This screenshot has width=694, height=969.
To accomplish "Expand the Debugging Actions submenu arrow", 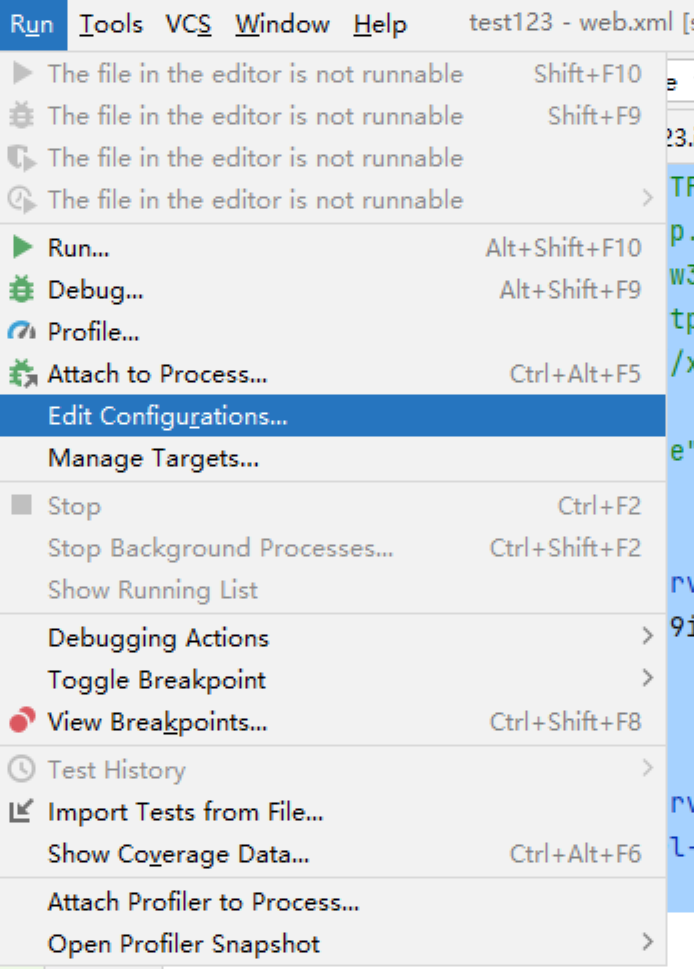I will pos(647,636).
